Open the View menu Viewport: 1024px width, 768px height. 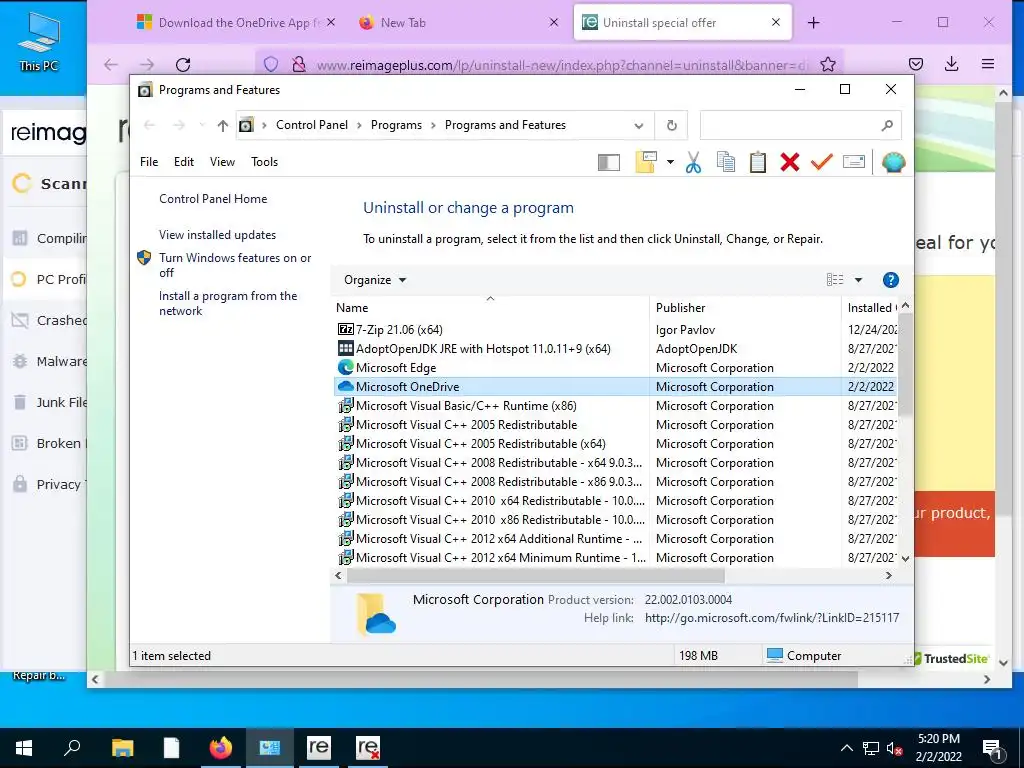coord(222,162)
